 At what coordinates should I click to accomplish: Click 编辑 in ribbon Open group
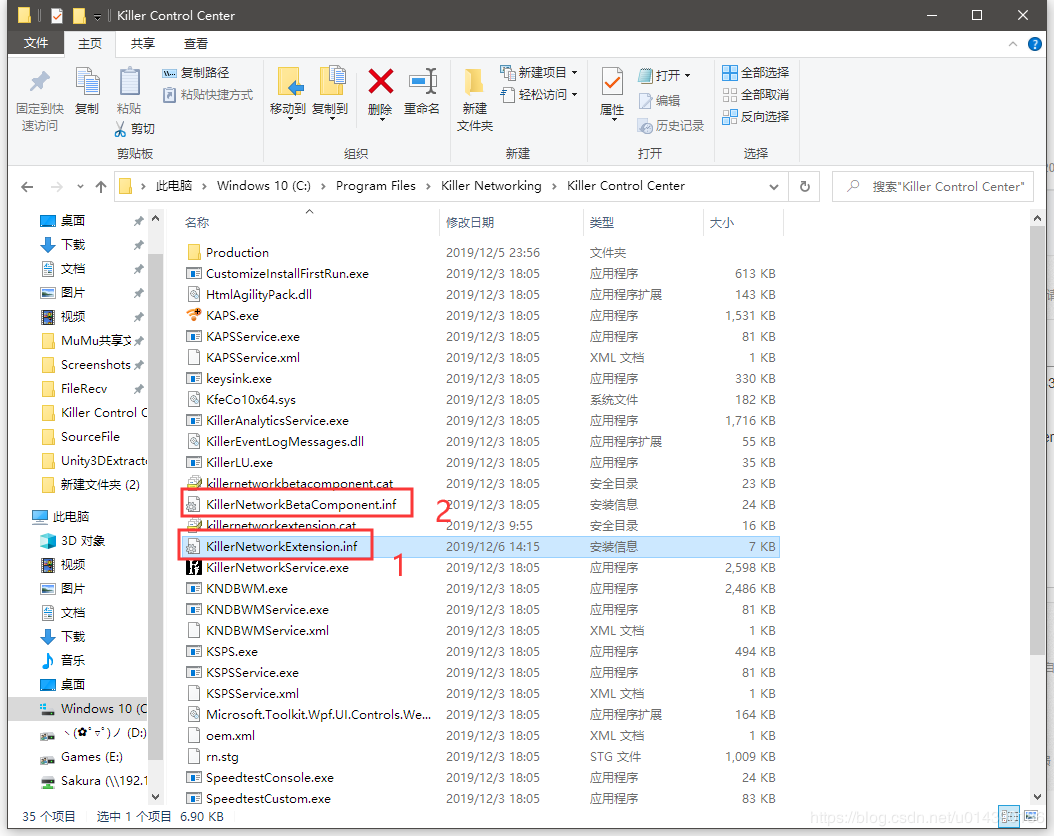click(659, 101)
